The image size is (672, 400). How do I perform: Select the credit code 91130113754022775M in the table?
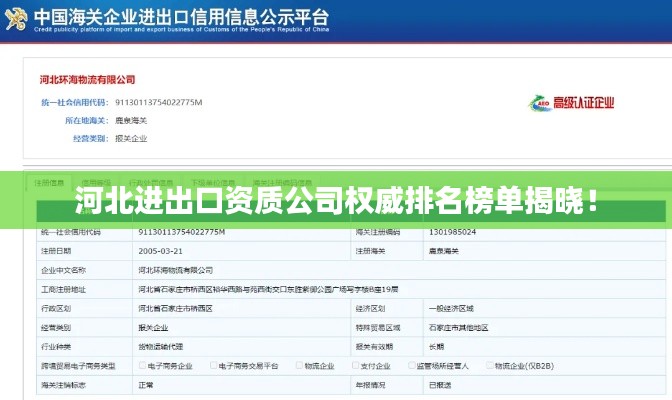[182, 232]
